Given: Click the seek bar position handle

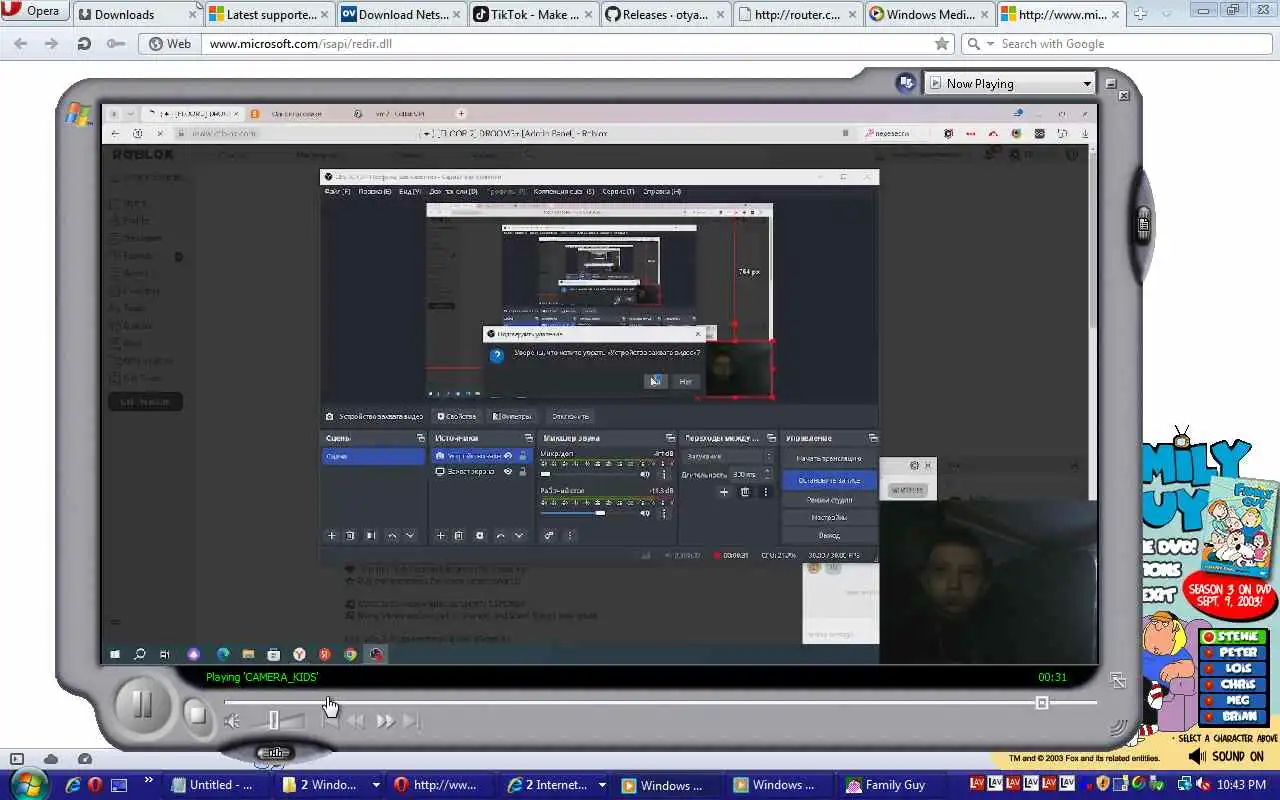Looking at the screenshot, I should pyautogui.click(x=1042, y=703).
